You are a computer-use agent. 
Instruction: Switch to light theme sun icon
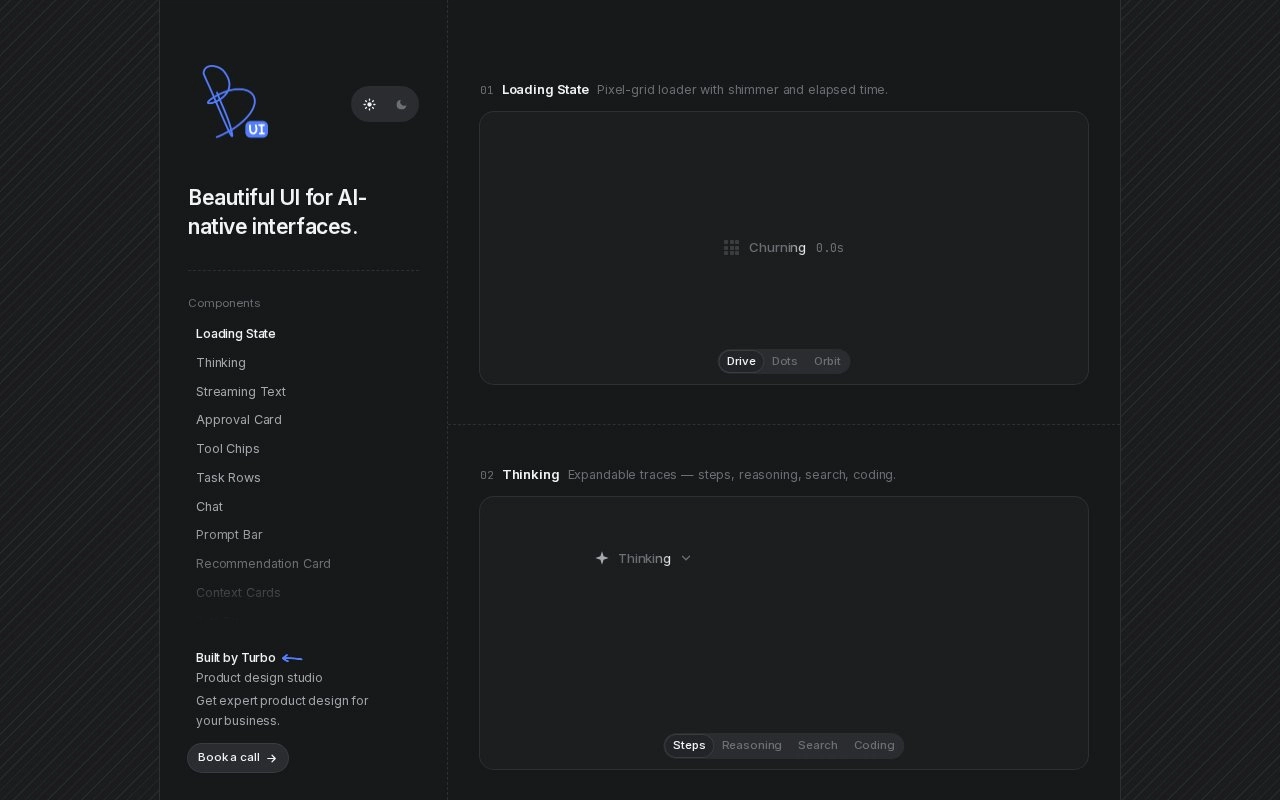click(x=369, y=104)
